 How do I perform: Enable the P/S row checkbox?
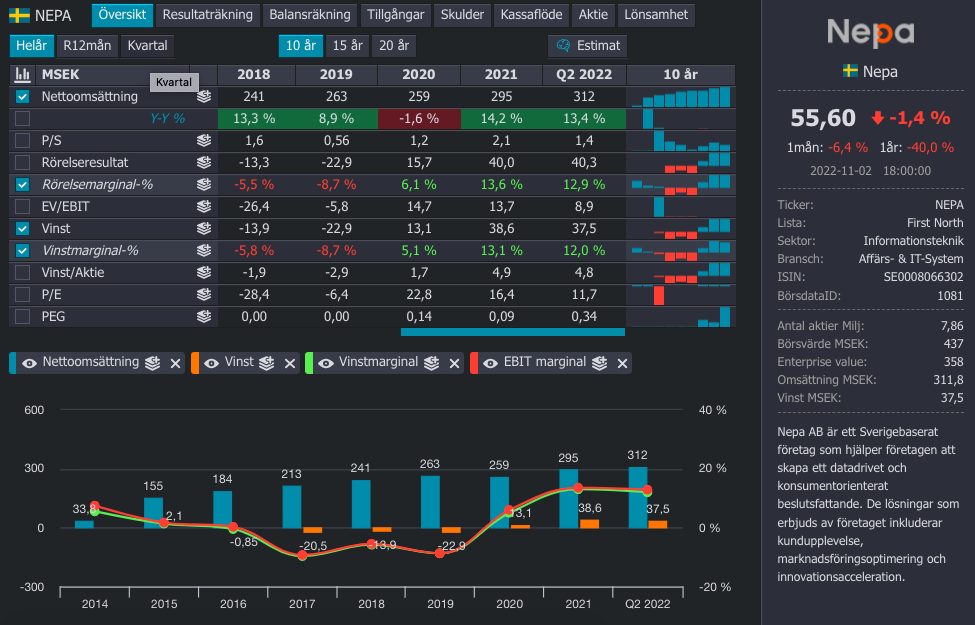pyautogui.click(x=23, y=141)
